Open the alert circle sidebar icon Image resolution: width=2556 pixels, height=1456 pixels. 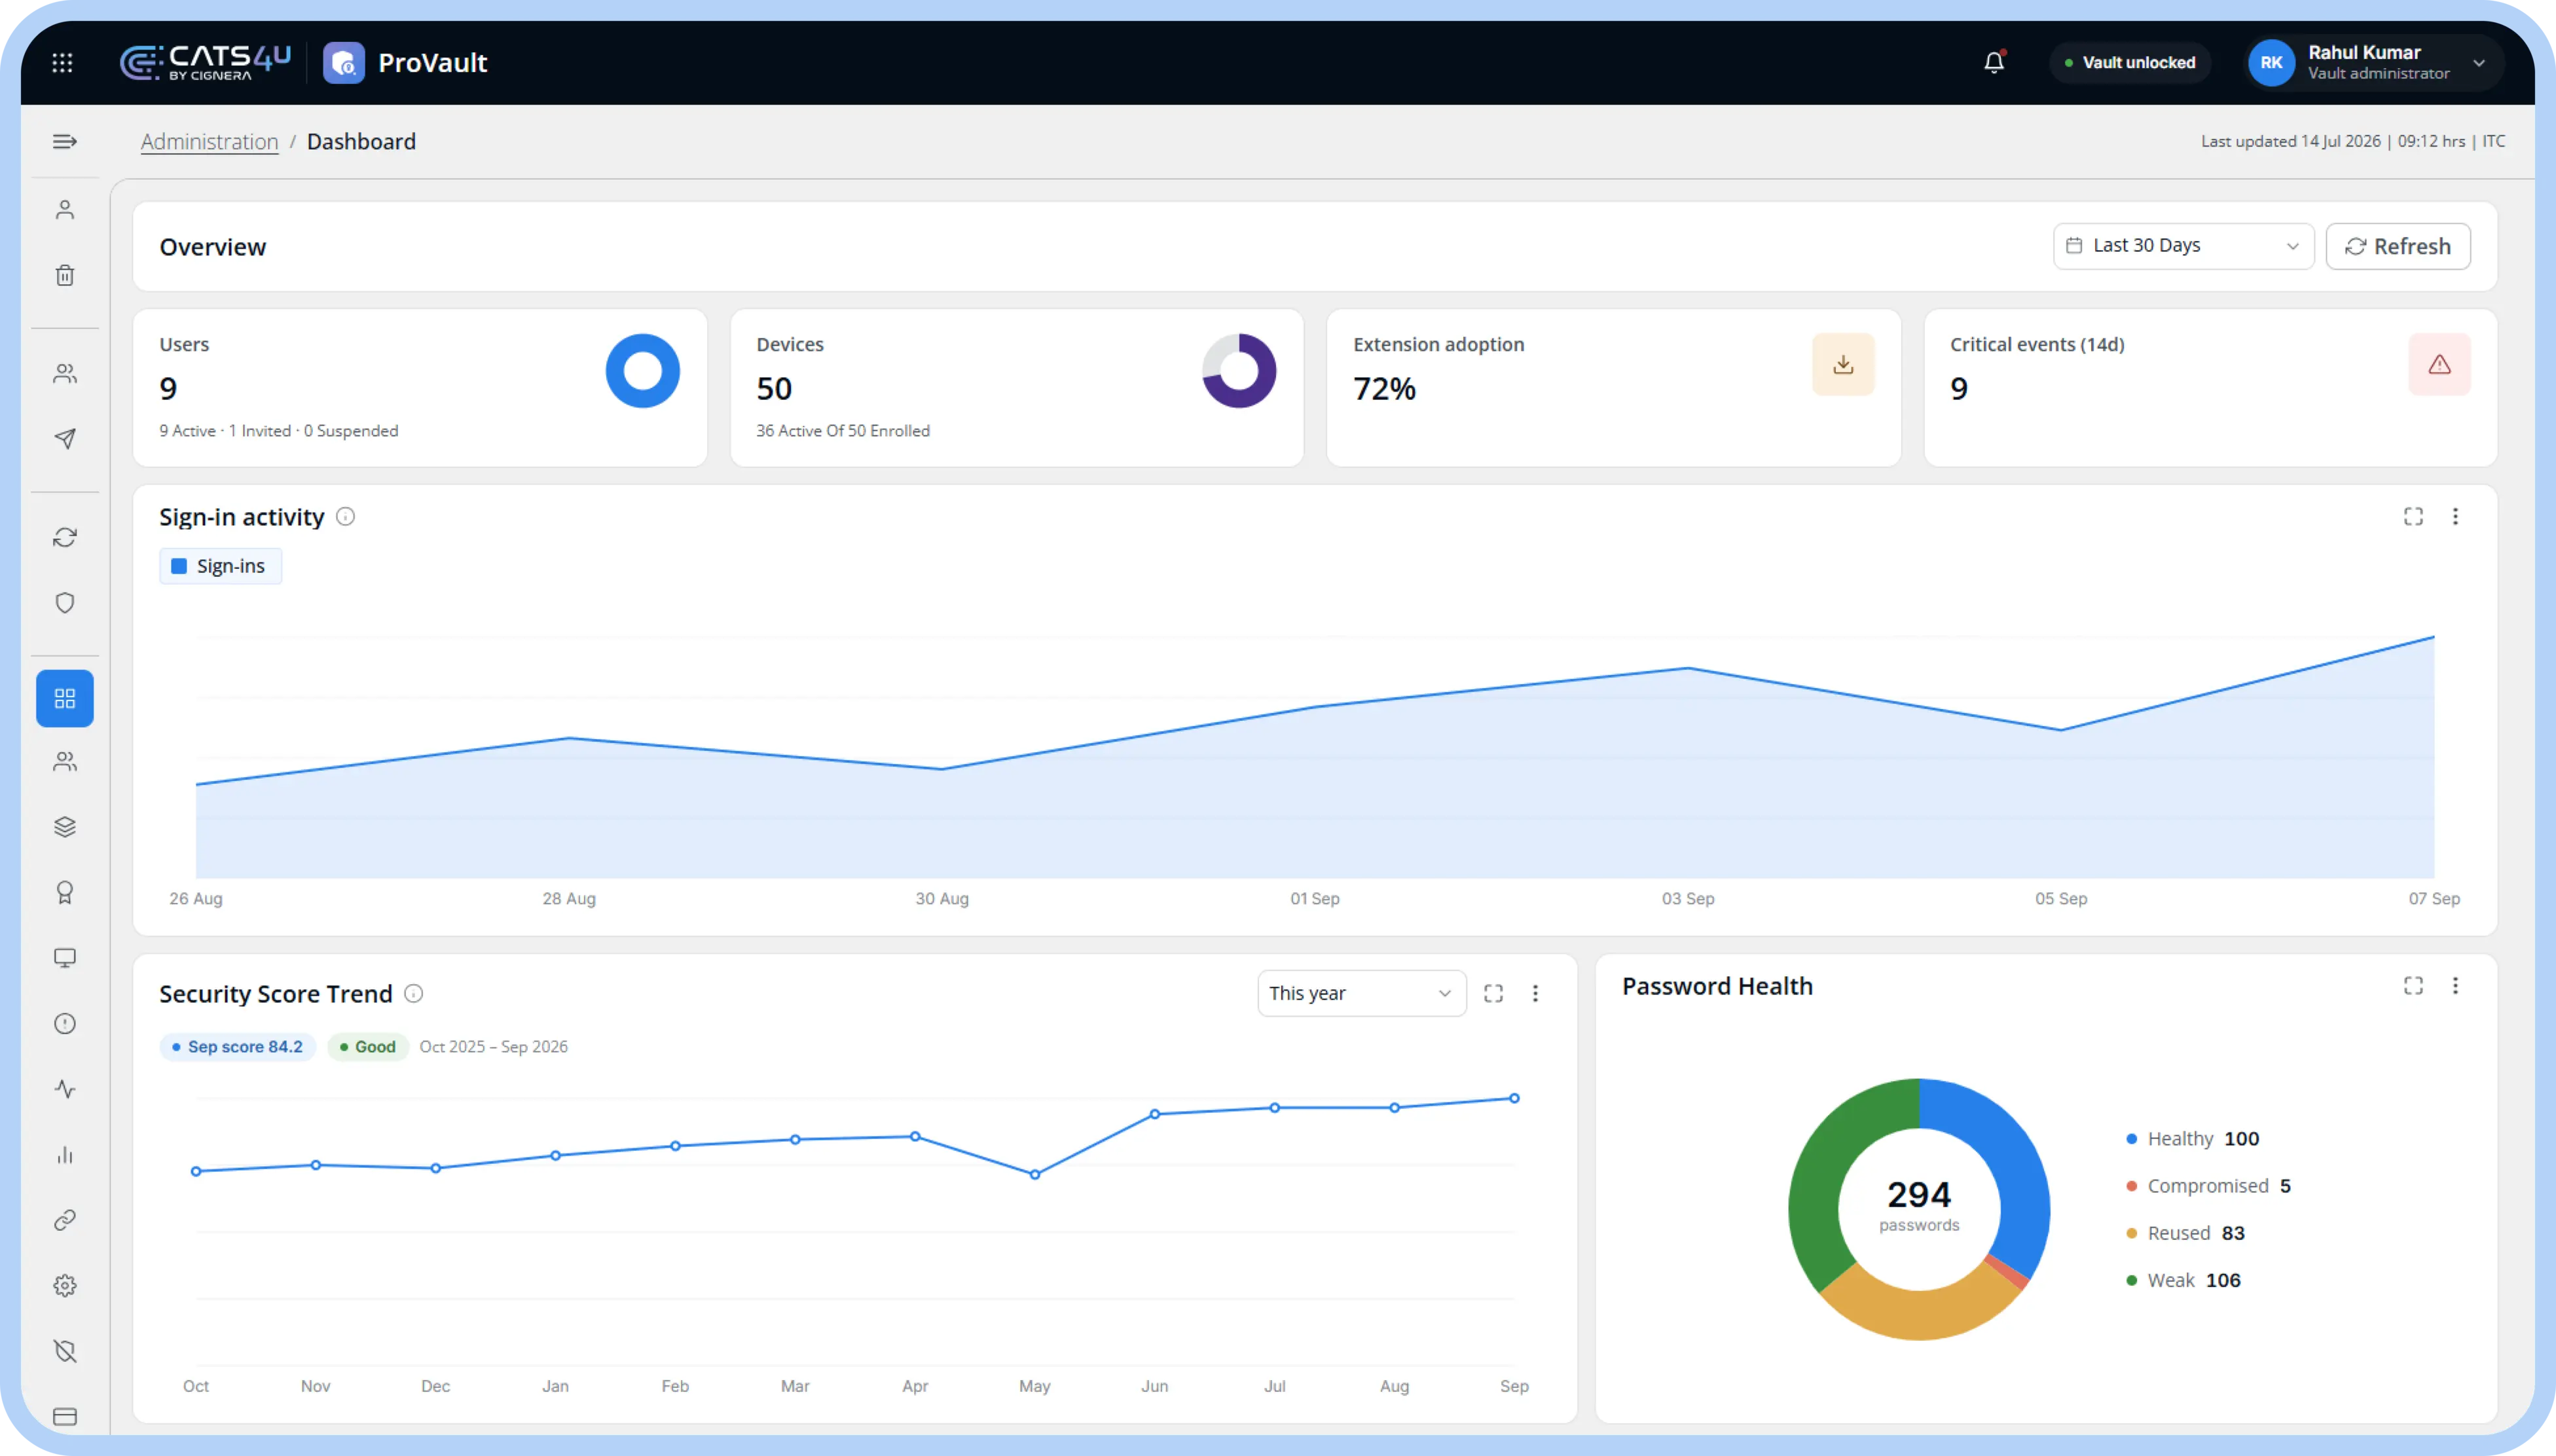click(x=65, y=1023)
